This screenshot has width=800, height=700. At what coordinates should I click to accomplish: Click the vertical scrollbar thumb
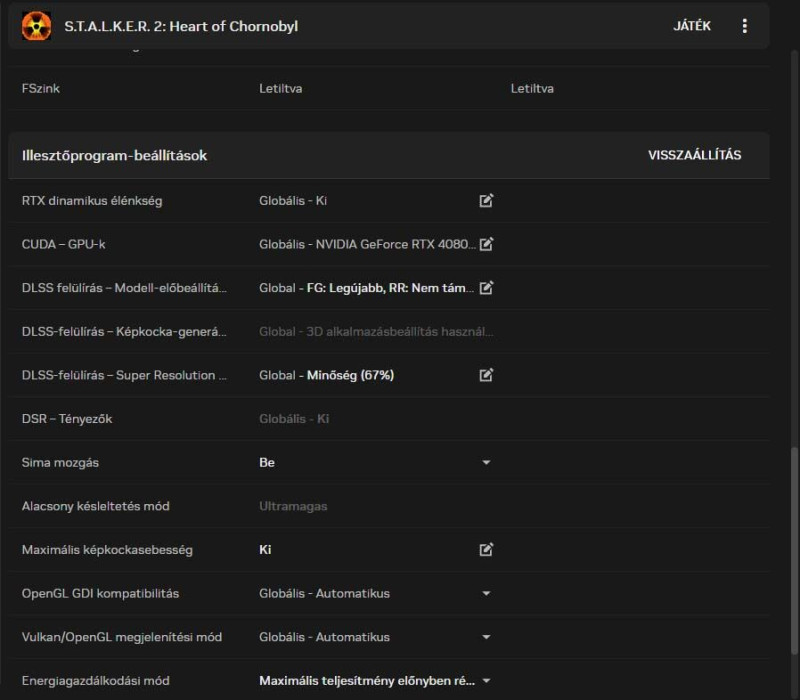coord(794,551)
